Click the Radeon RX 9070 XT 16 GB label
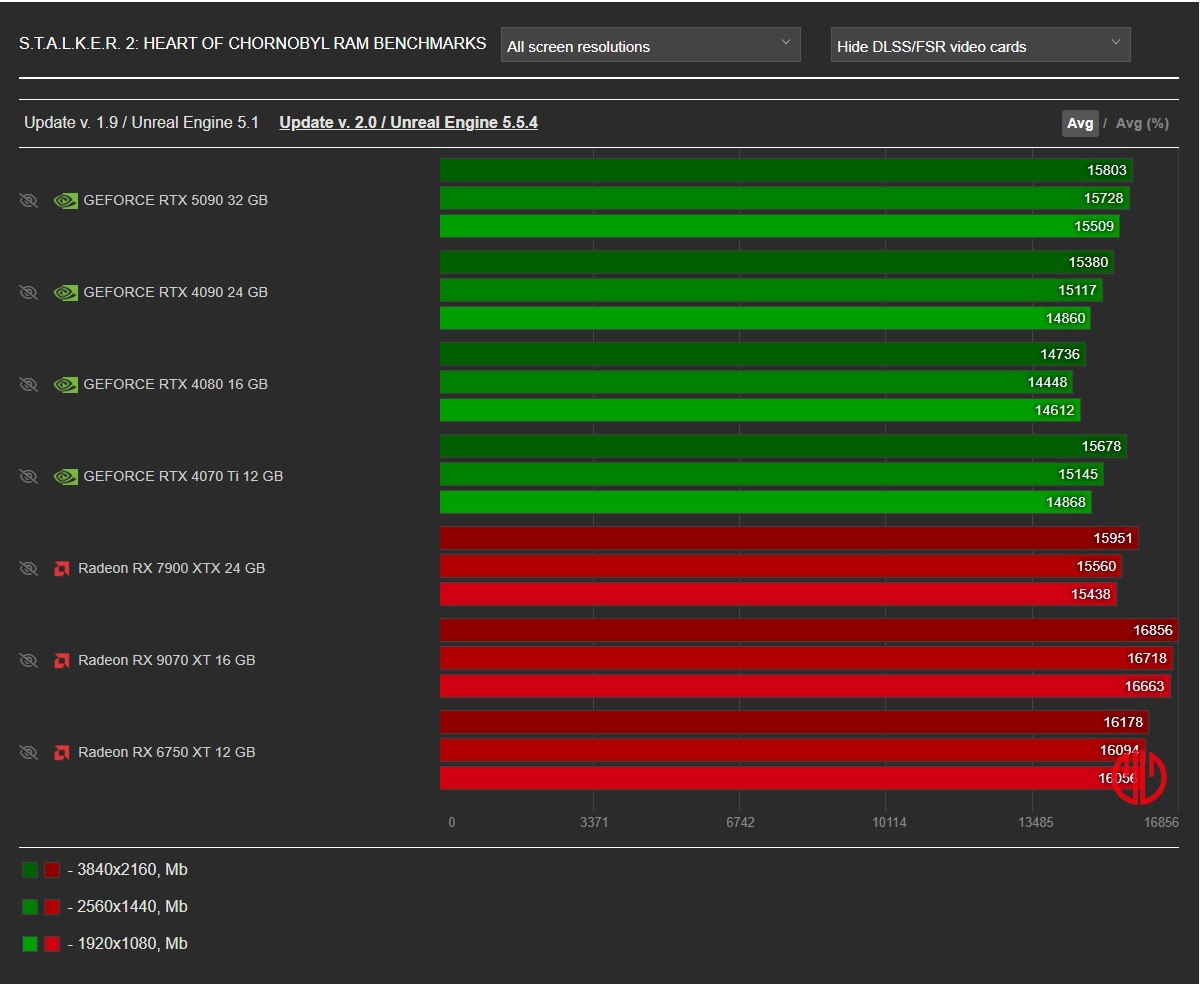This screenshot has height=984, width=1200. click(x=166, y=660)
